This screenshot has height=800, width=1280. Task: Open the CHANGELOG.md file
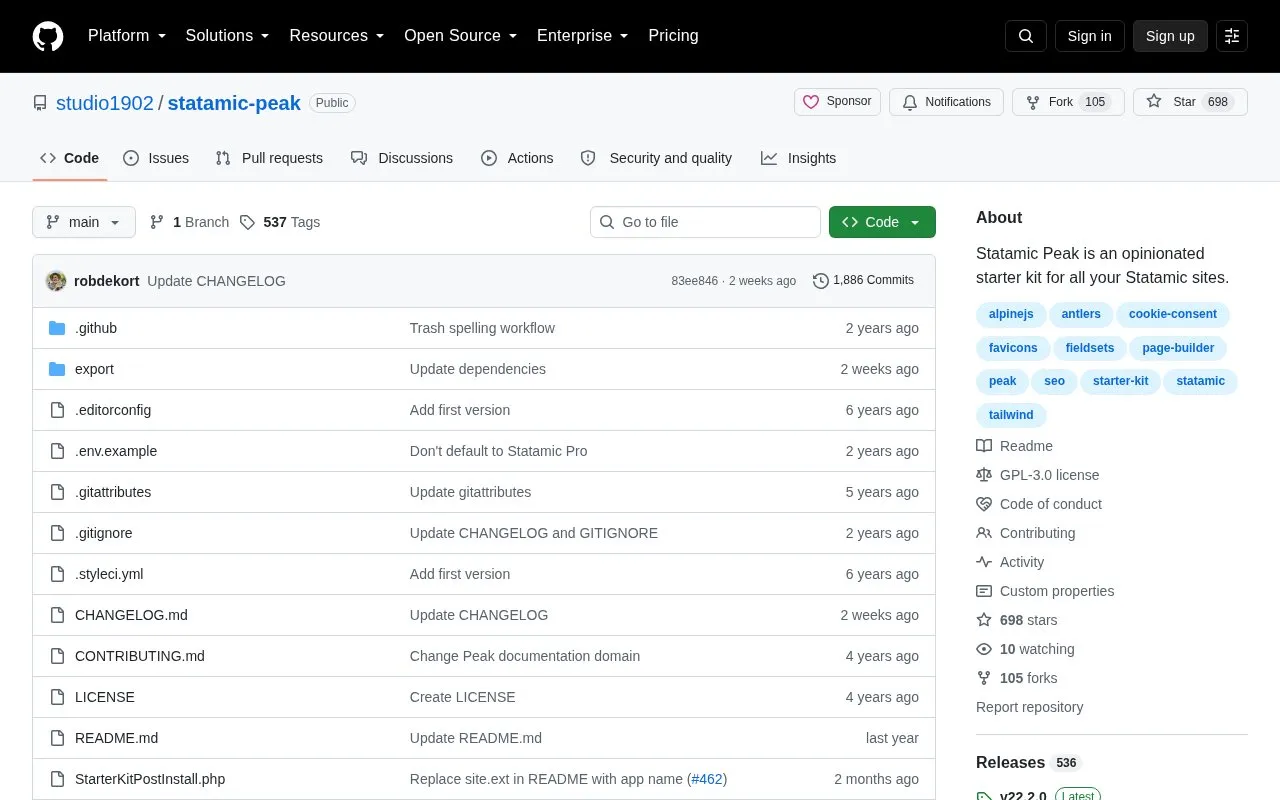point(131,615)
